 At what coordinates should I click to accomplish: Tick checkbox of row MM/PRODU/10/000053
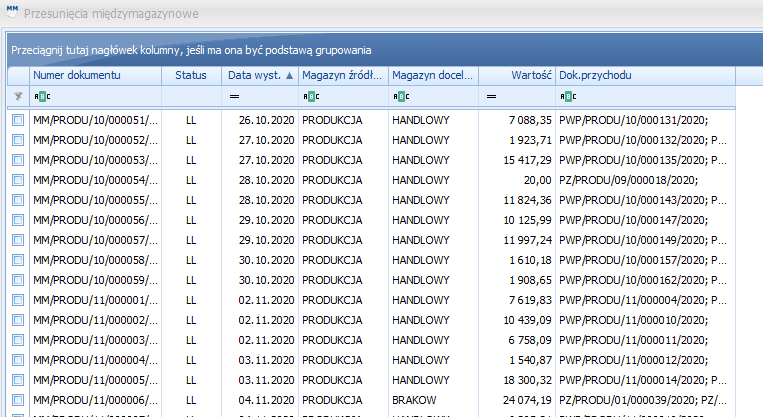(x=18, y=160)
